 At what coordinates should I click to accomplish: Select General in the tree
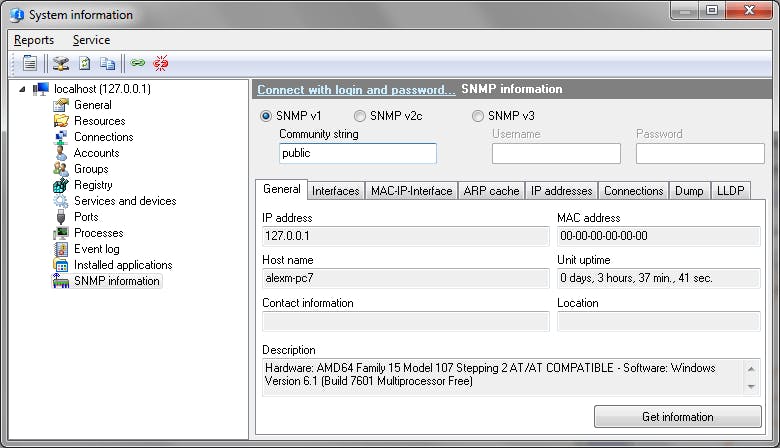93,105
